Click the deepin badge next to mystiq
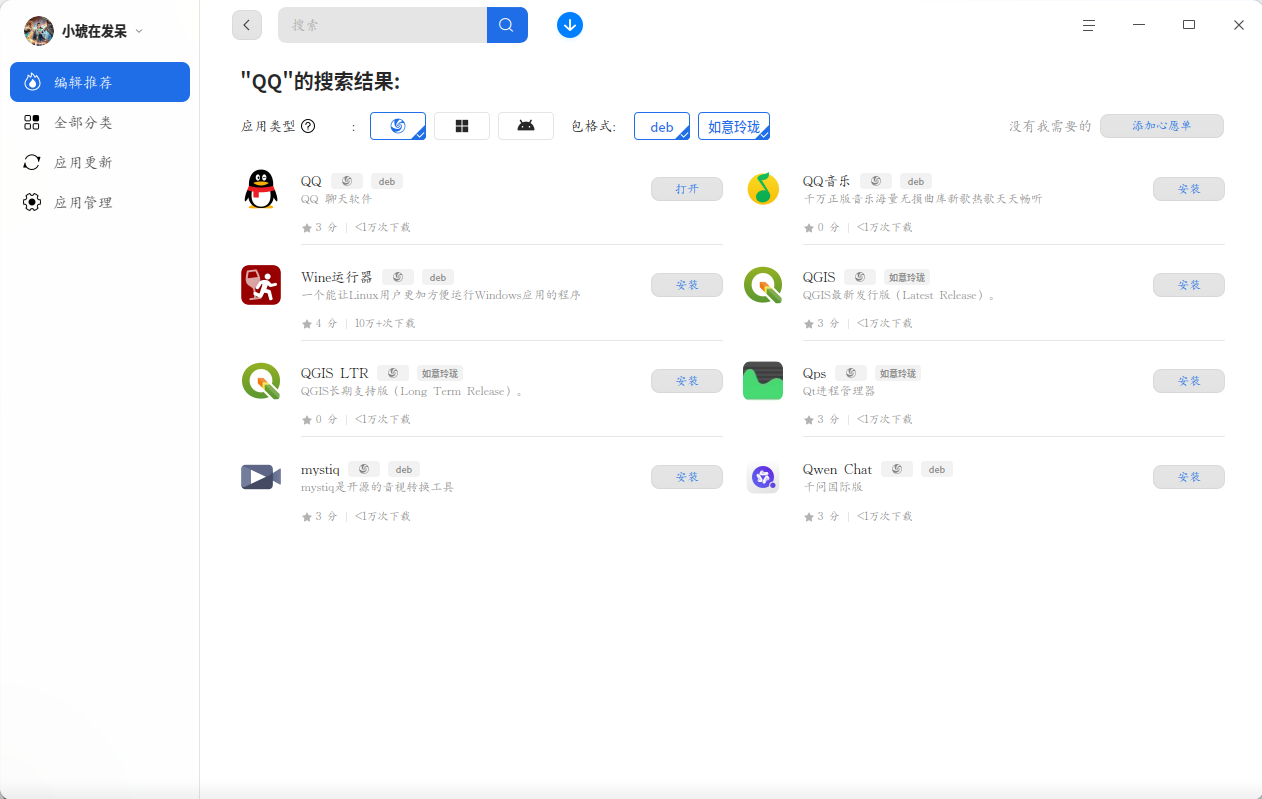 click(x=364, y=469)
